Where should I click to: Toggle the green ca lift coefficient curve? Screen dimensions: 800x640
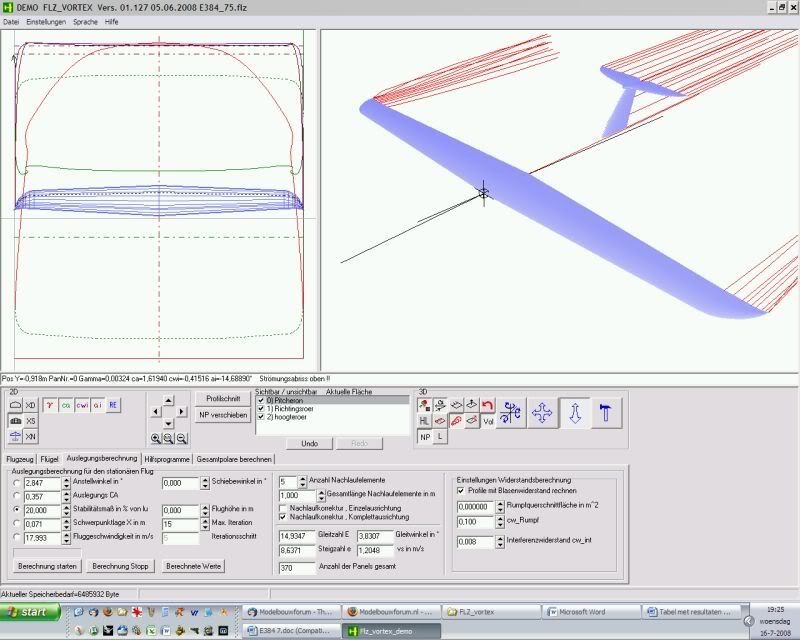[x=66, y=405]
